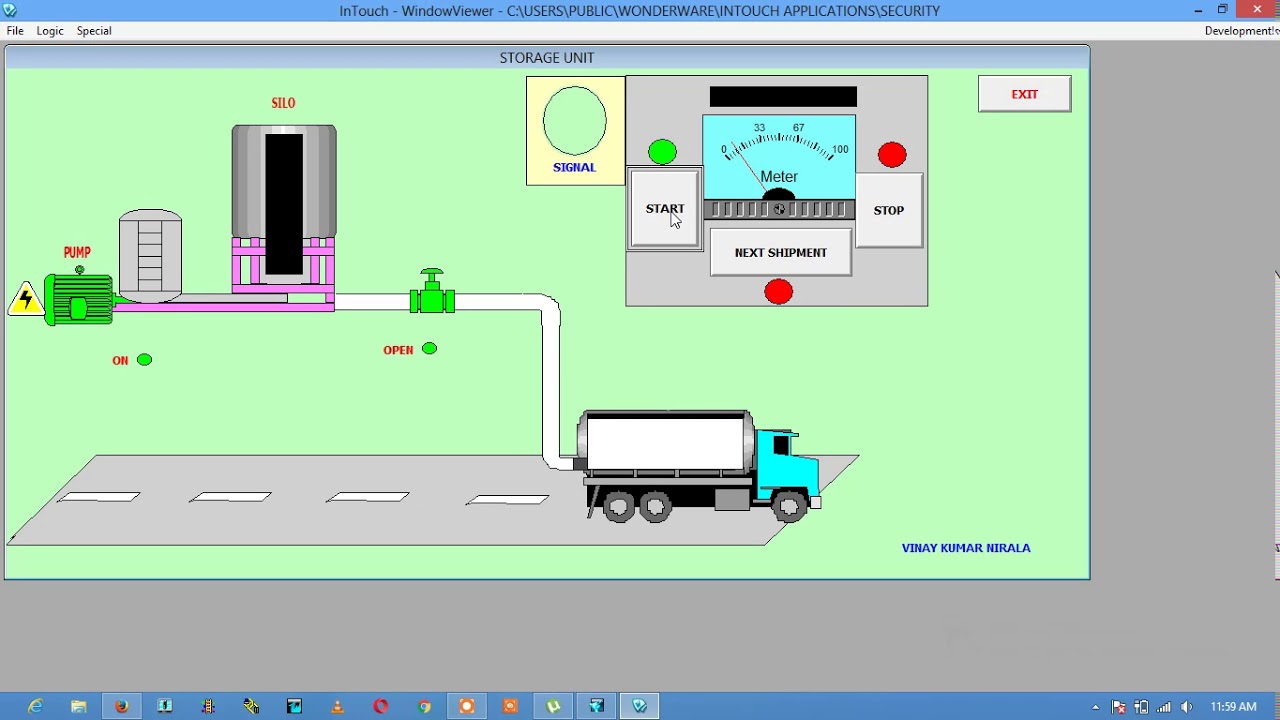The height and width of the screenshot is (720, 1280).
Task: Open Google Chrome from the taskbar
Action: pyautogui.click(x=424, y=707)
